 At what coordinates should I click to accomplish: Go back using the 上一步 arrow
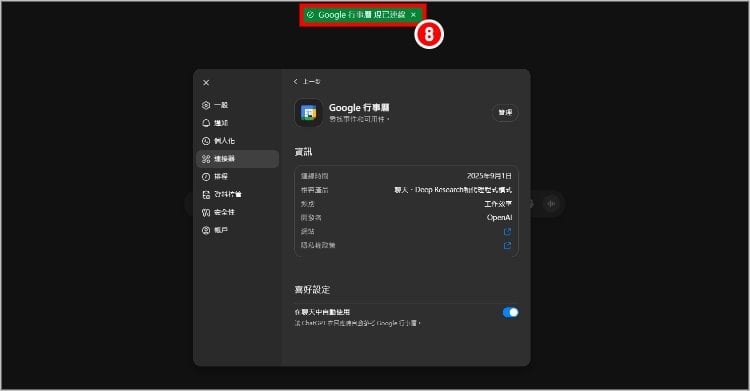tap(307, 81)
